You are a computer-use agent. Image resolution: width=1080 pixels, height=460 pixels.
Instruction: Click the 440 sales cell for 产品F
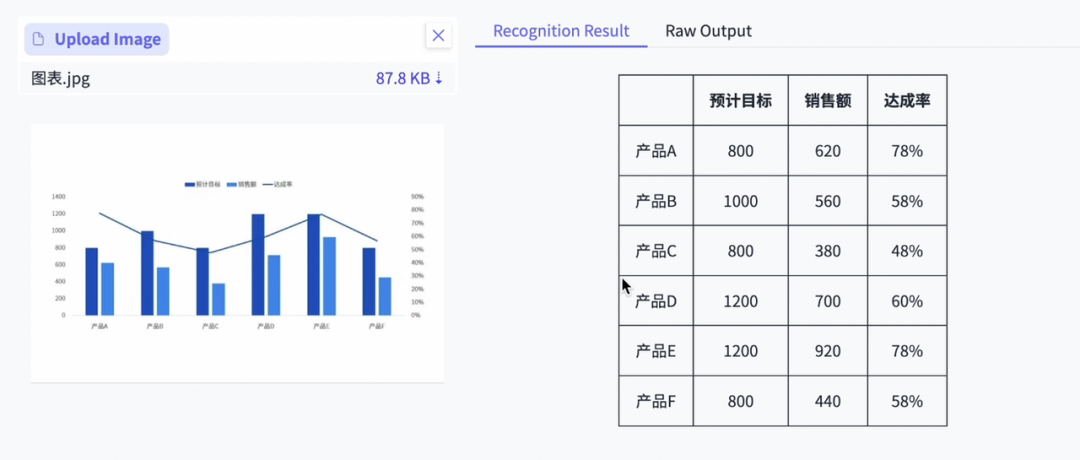[828, 401]
